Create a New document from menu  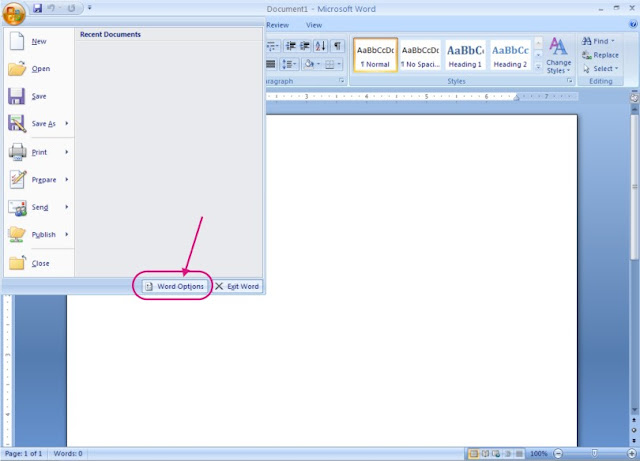tap(39, 41)
